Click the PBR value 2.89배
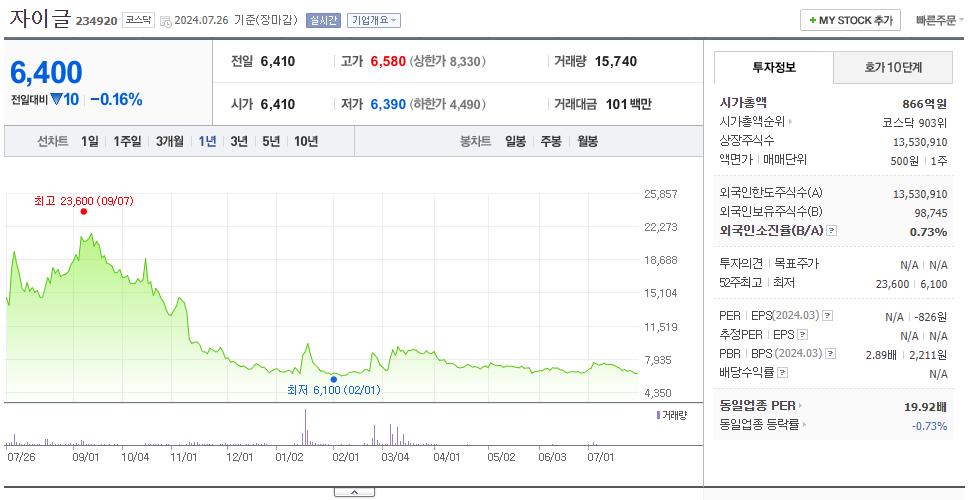The height and width of the screenshot is (500, 968). (880, 355)
